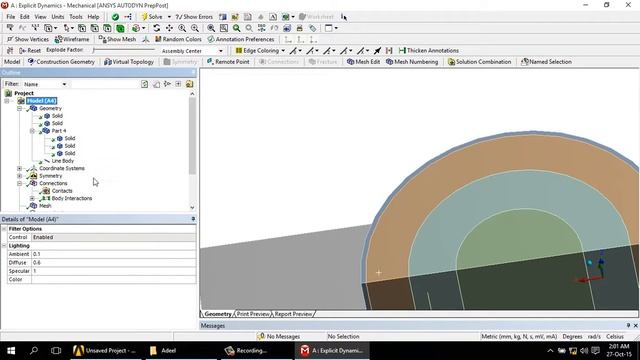Toggle Random Colors
This screenshot has height=360, width=640.
tap(178, 39)
